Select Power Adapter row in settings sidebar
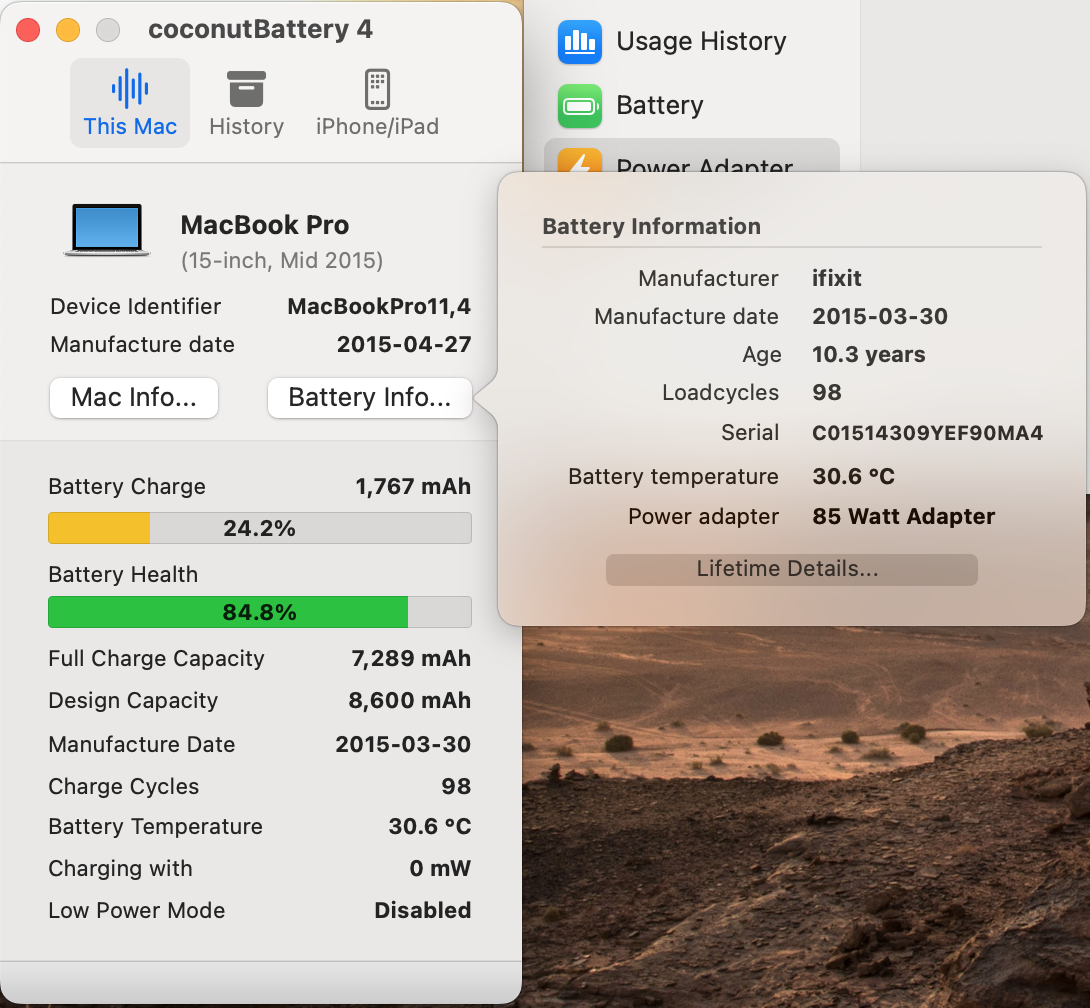Screen dimensions: 1090x1008 (x=692, y=156)
